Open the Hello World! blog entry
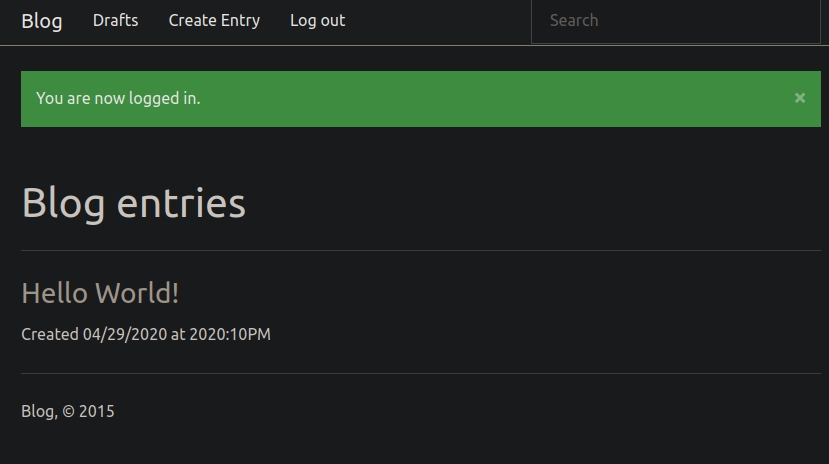The image size is (829, 464). 100,293
